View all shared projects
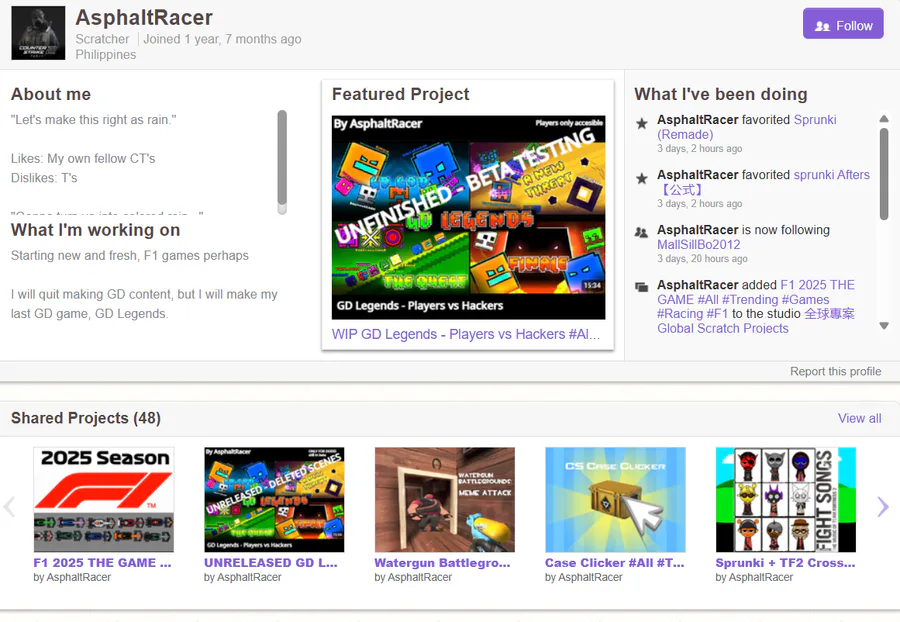The height and width of the screenshot is (622, 900). (x=859, y=418)
